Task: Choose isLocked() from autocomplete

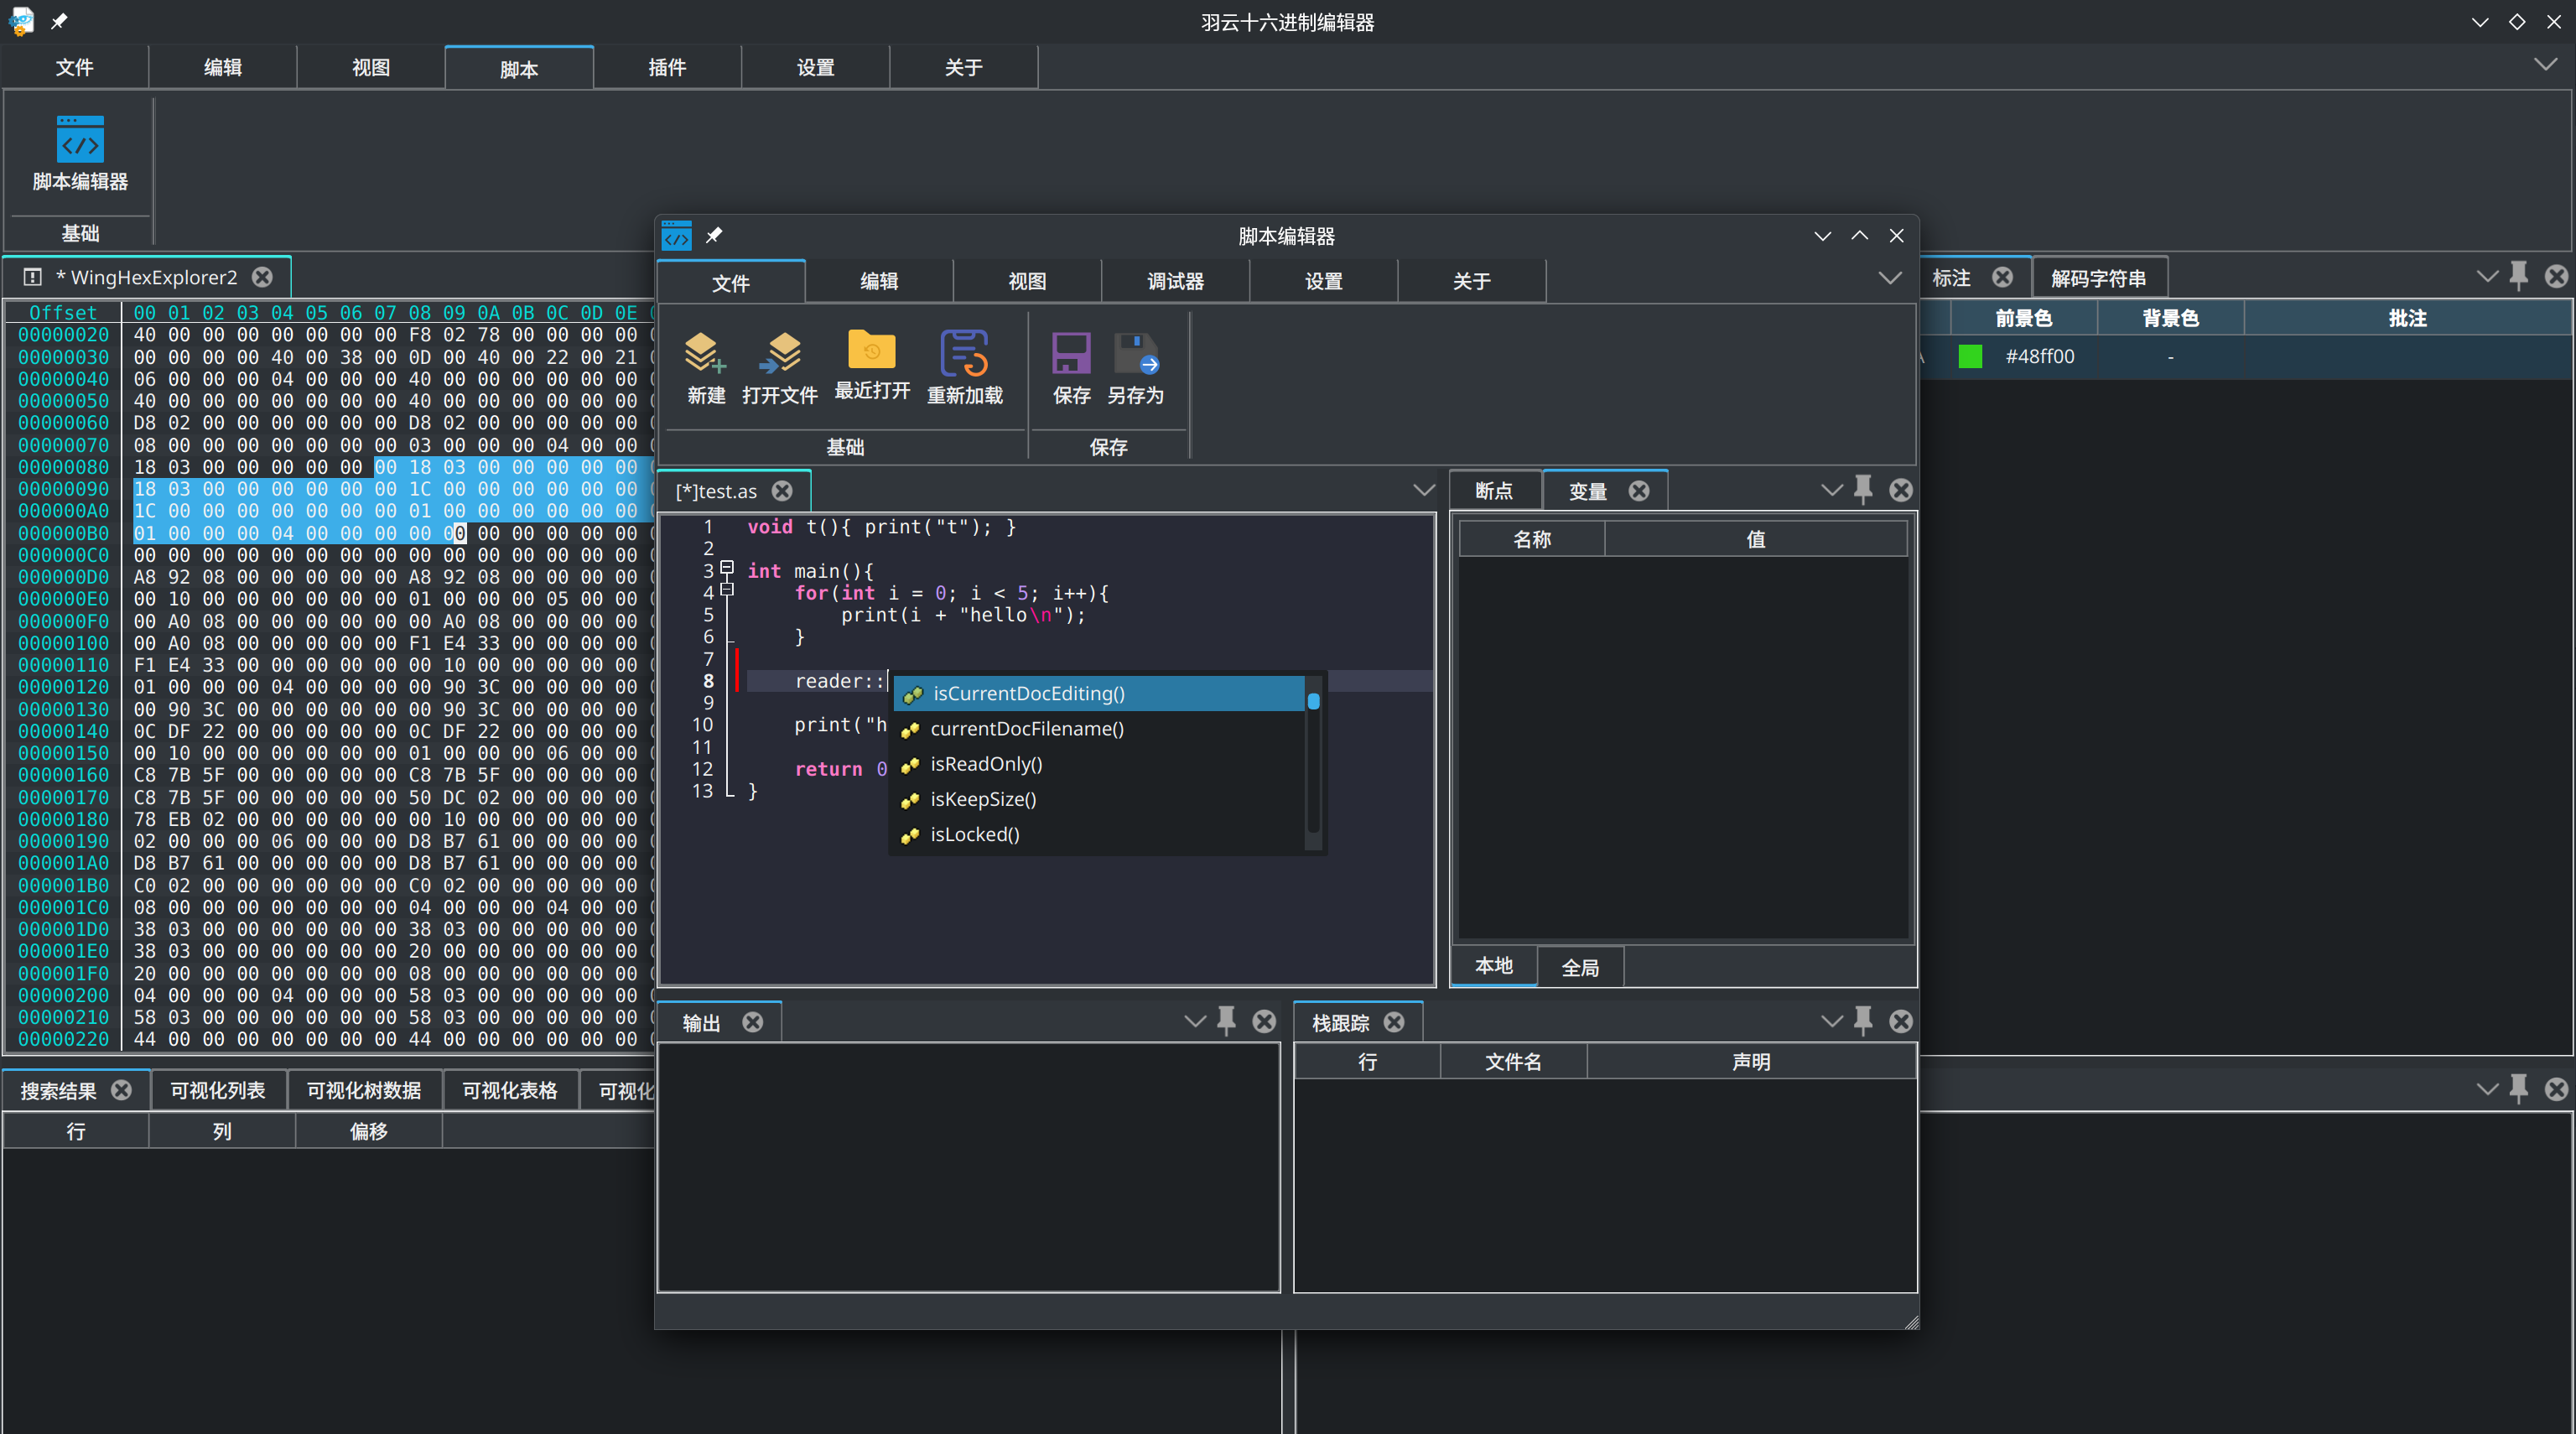Action: [x=1098, y=834]
